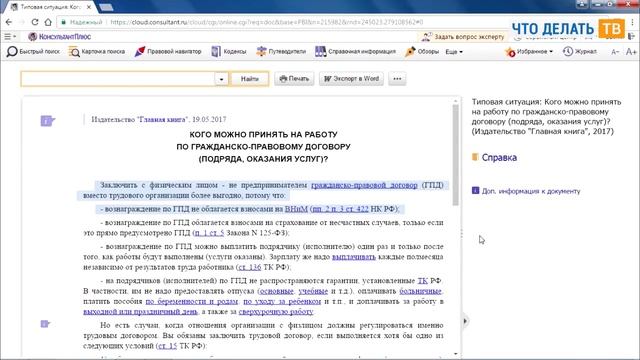Focus the document search field
The width and height of the screenshot is (640, 360).
[x=118, y=79]
